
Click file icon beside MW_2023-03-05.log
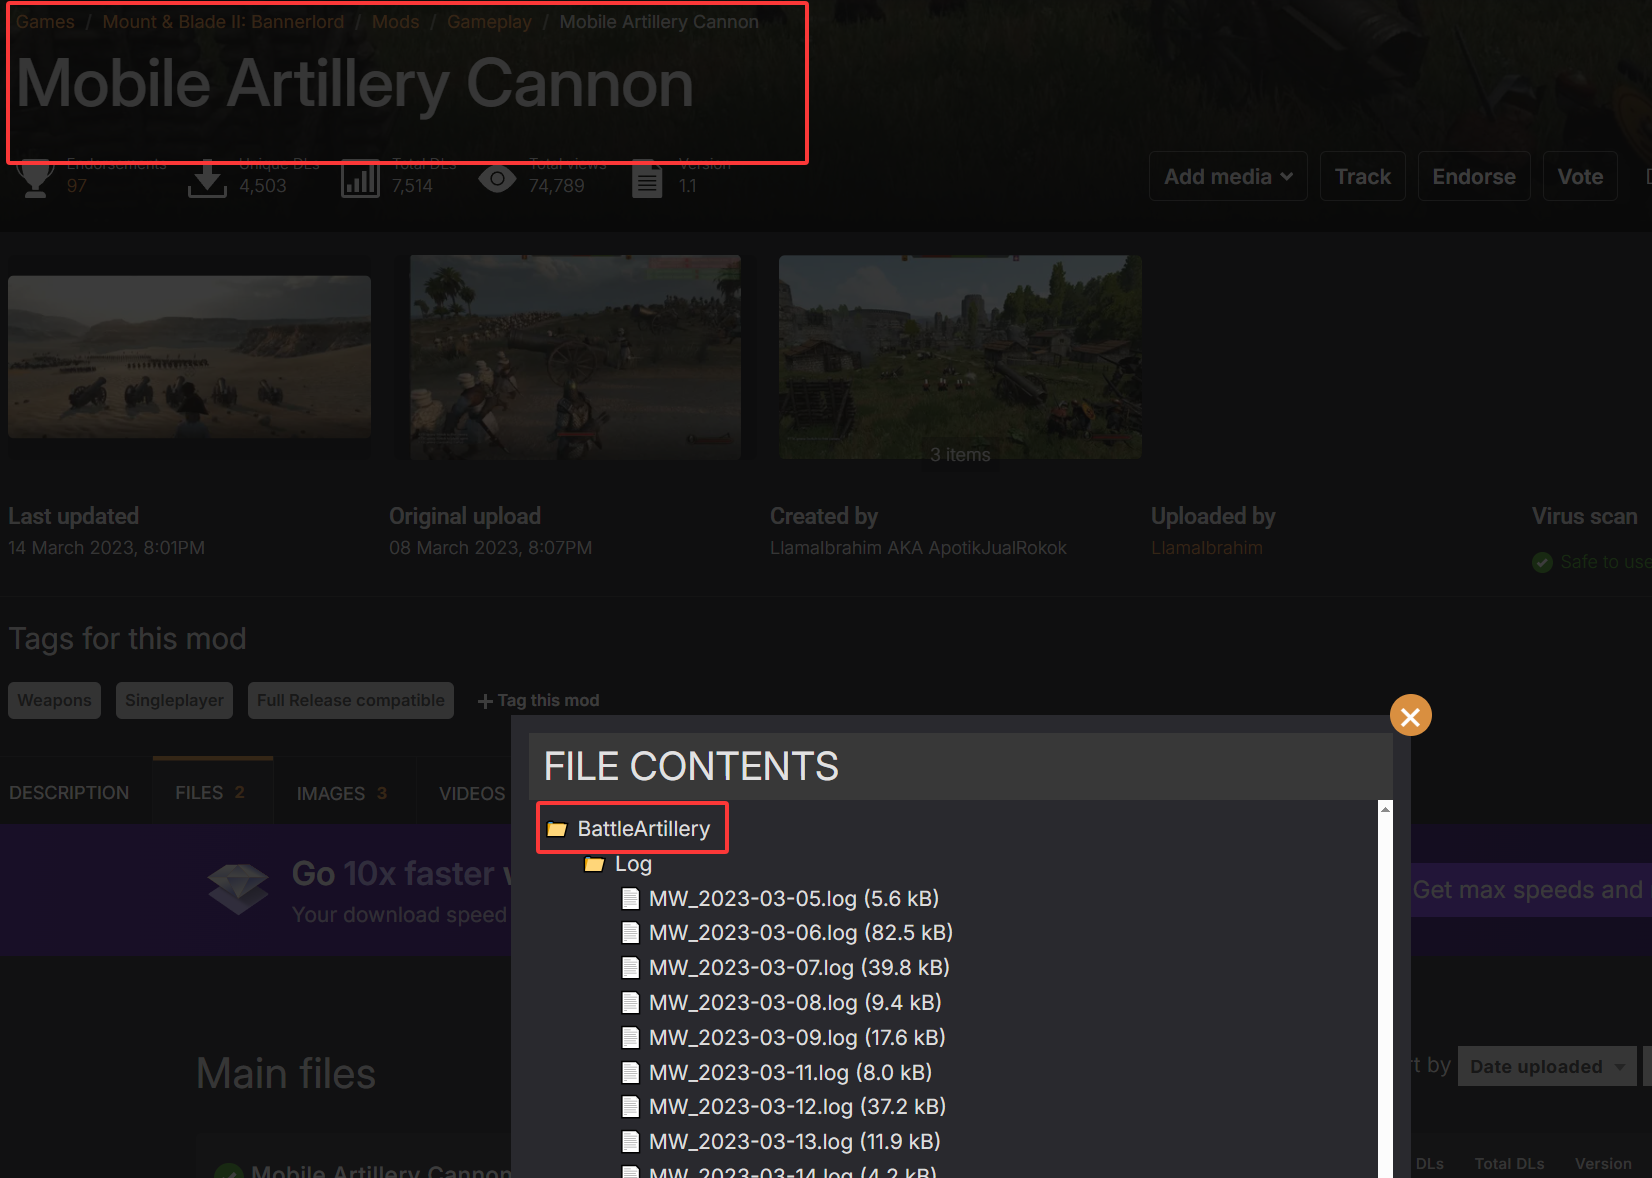630,899
